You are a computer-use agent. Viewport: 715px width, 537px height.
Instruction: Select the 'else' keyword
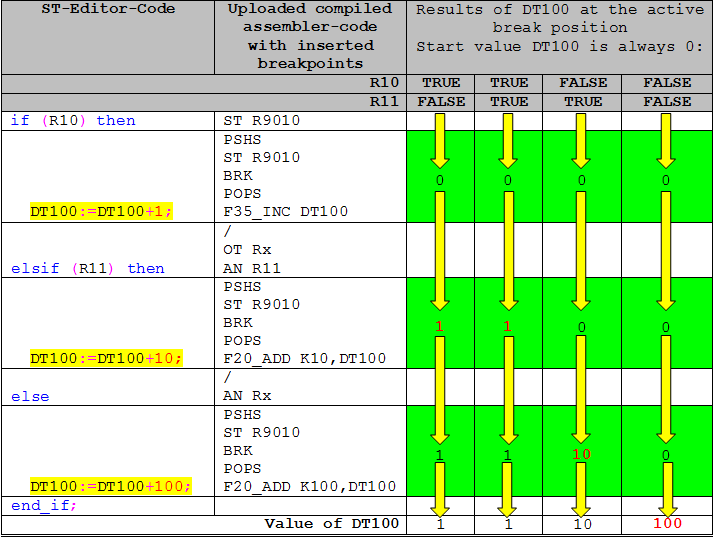pos(30,397)
